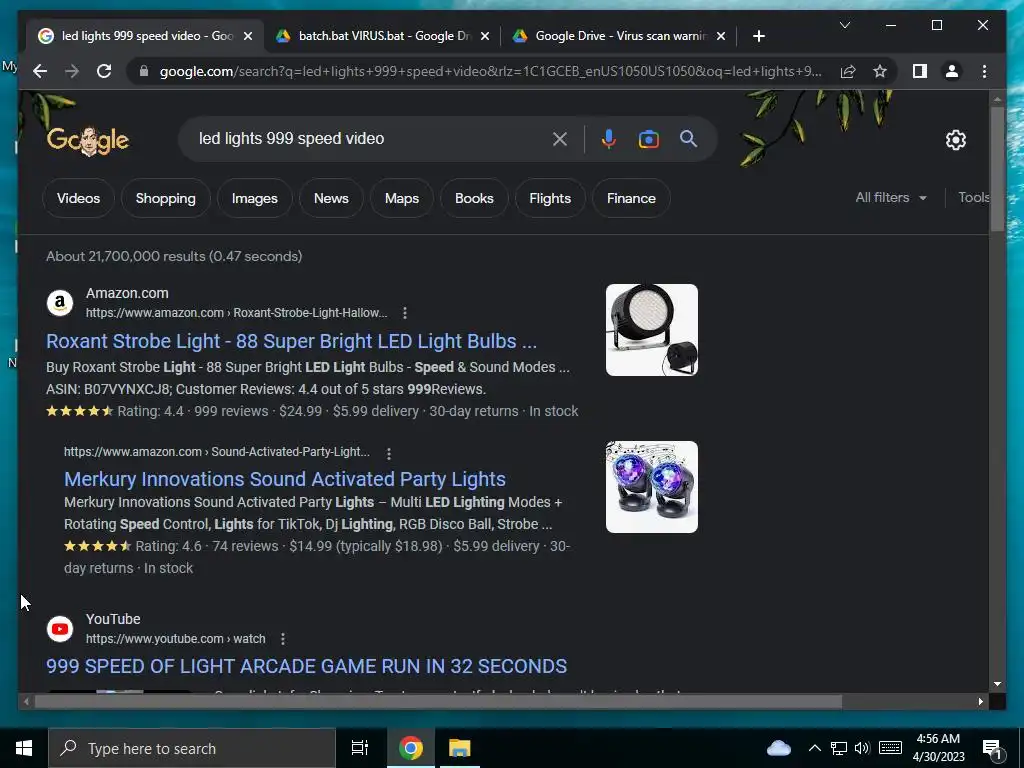Open Google quick settings gear

pyautogui.click(x=955, y=140)
